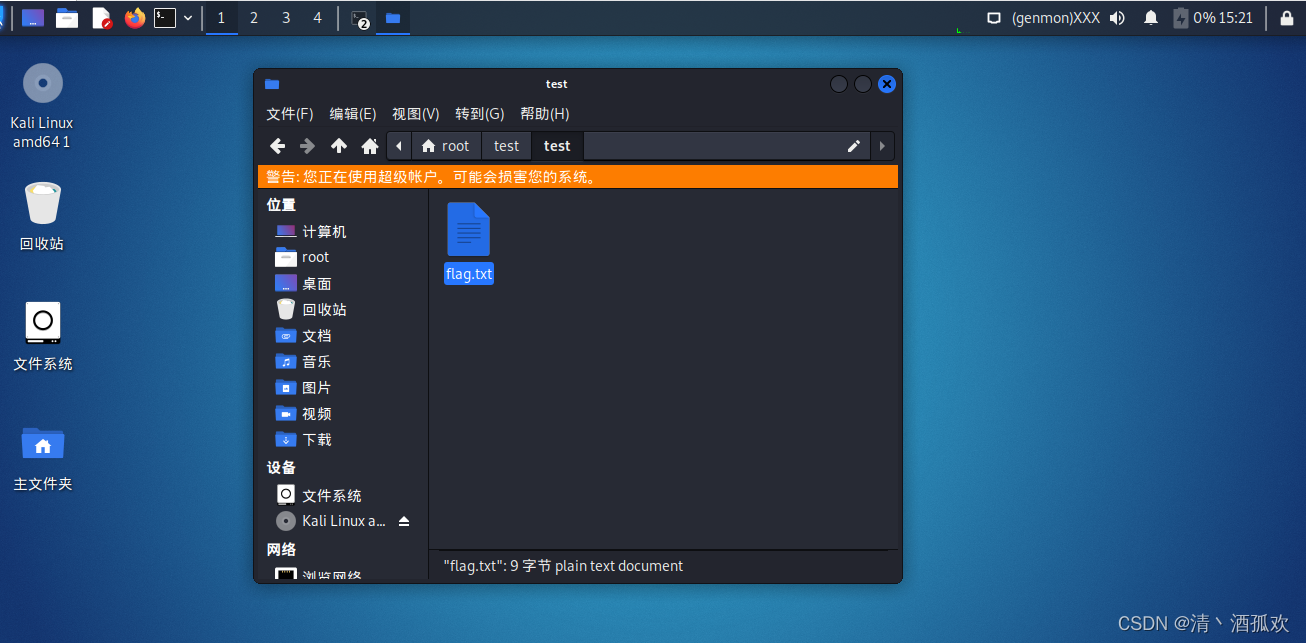
Task: Click (genmon)XXX panel monitor text
Action: click(x=1056, y=18)
